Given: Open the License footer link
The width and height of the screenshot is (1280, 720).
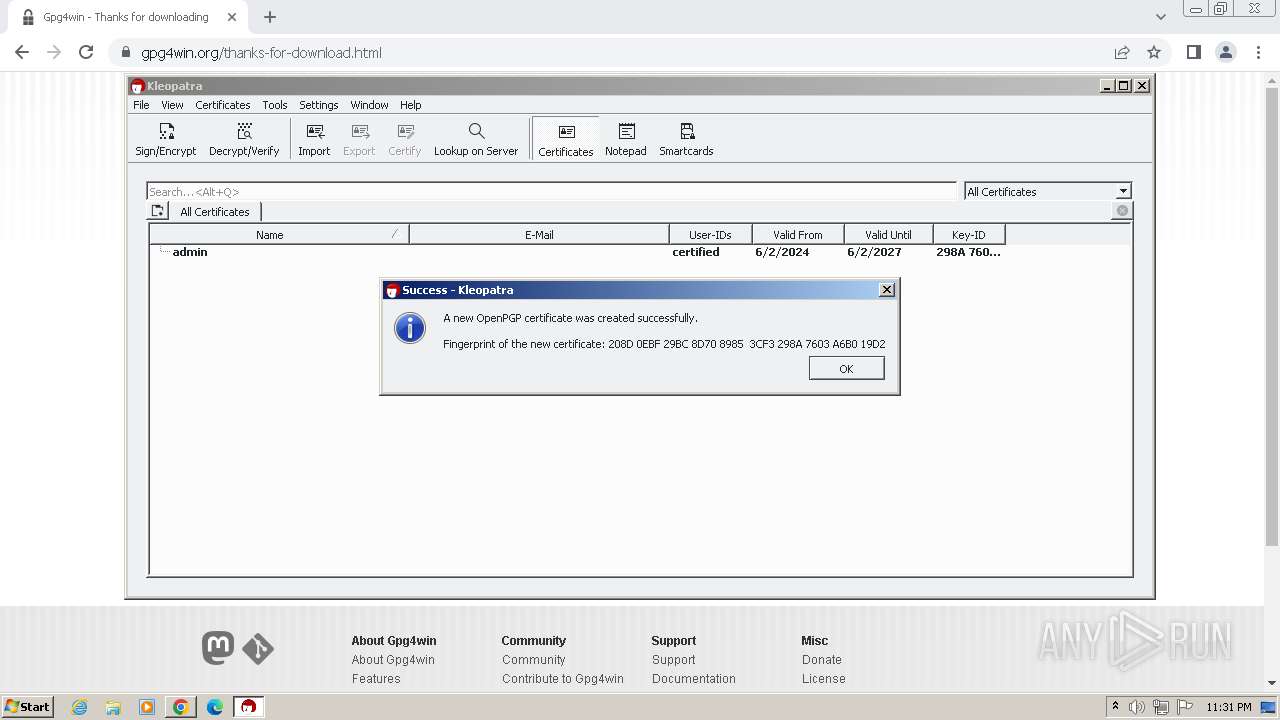Looking at the screenshot, I should pyautogui.click(x=823, y=678).
